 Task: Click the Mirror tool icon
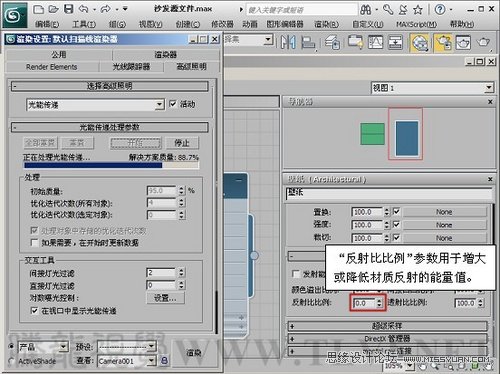tap(288, 42)
